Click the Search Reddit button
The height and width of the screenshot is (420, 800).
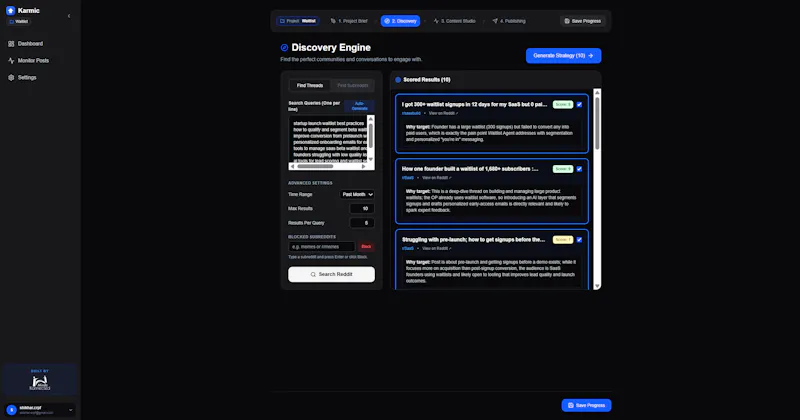tap(331, 275)
